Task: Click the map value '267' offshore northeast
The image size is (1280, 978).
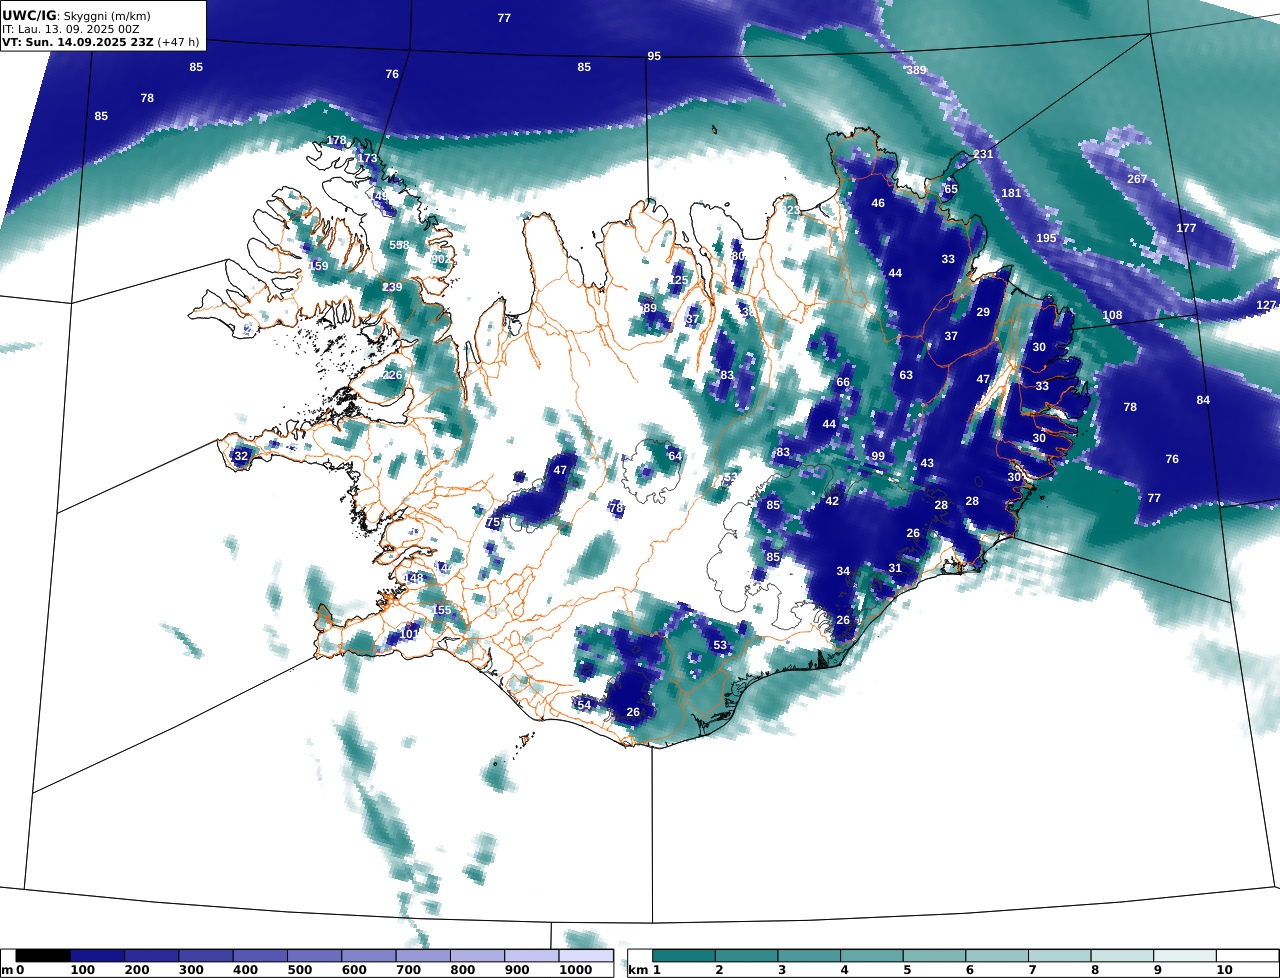Action: click(1137, 179)
